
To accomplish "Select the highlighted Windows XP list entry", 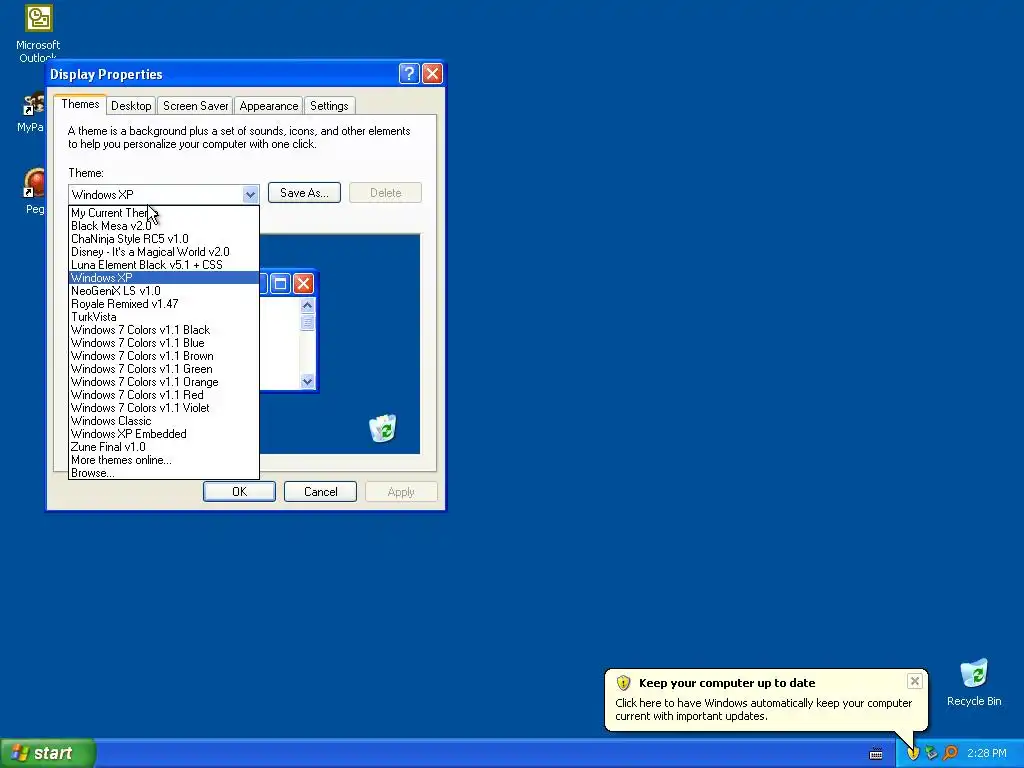I will pyautogui.click(x=163, y=278).
